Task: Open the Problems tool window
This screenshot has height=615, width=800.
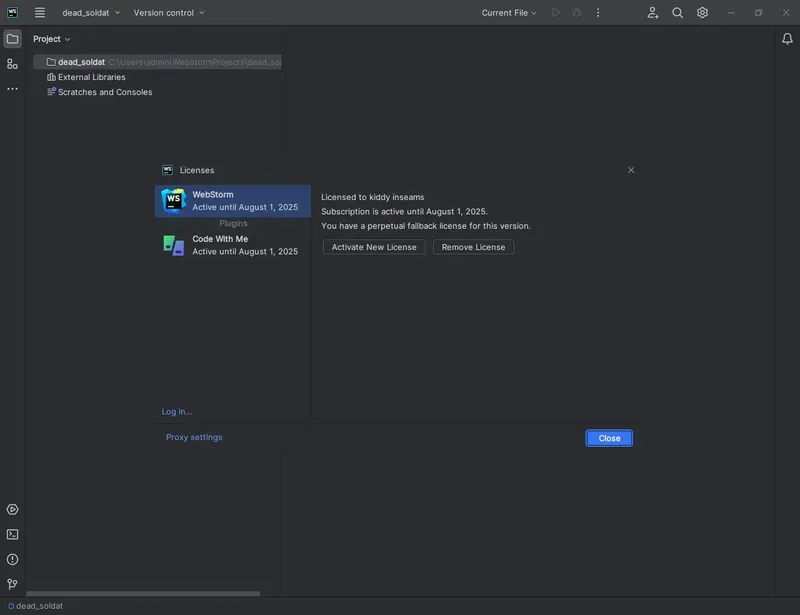Action: point(13,559)
